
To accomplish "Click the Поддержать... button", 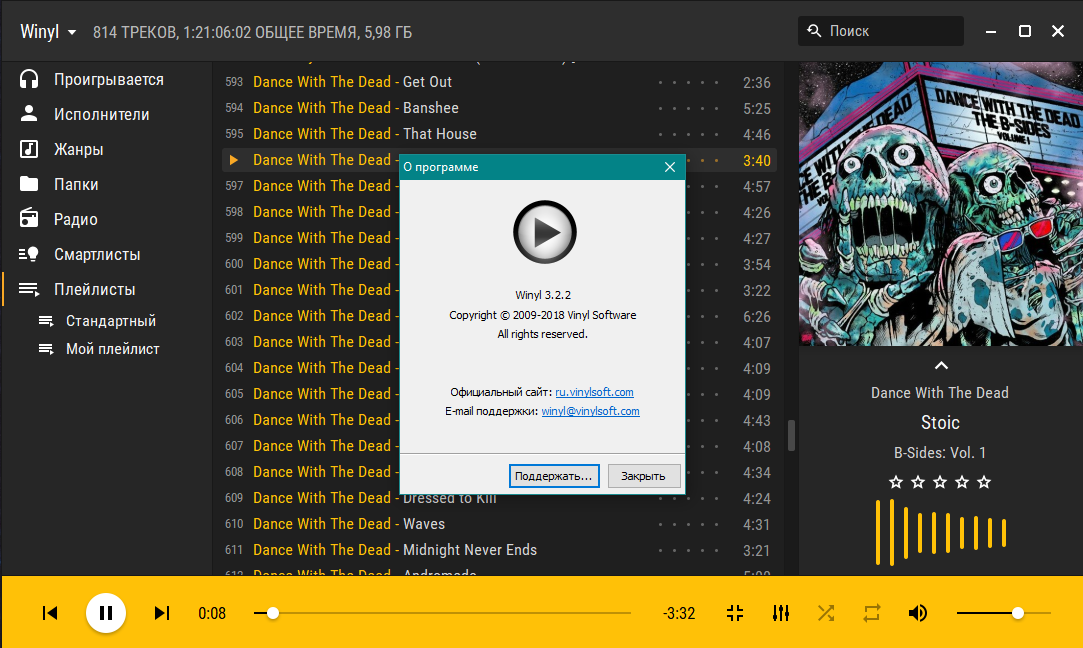I will [554, 476].
